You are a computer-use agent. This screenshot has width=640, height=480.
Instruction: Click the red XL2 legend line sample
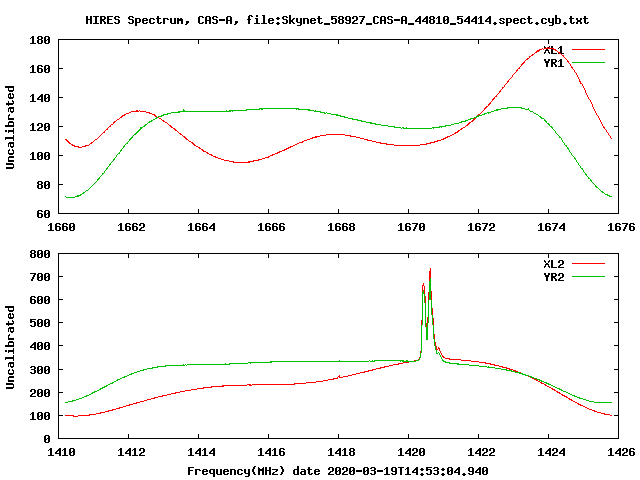tap(589, 264)
